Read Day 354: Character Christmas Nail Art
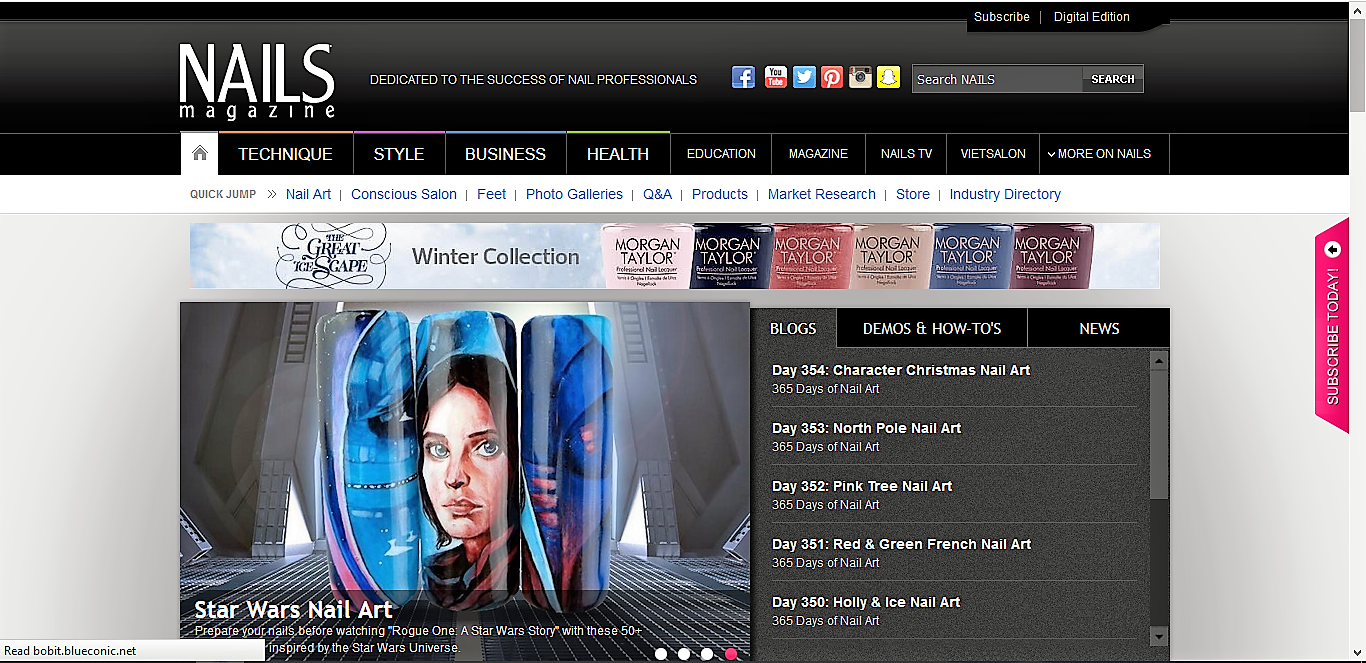 point(901,370)
